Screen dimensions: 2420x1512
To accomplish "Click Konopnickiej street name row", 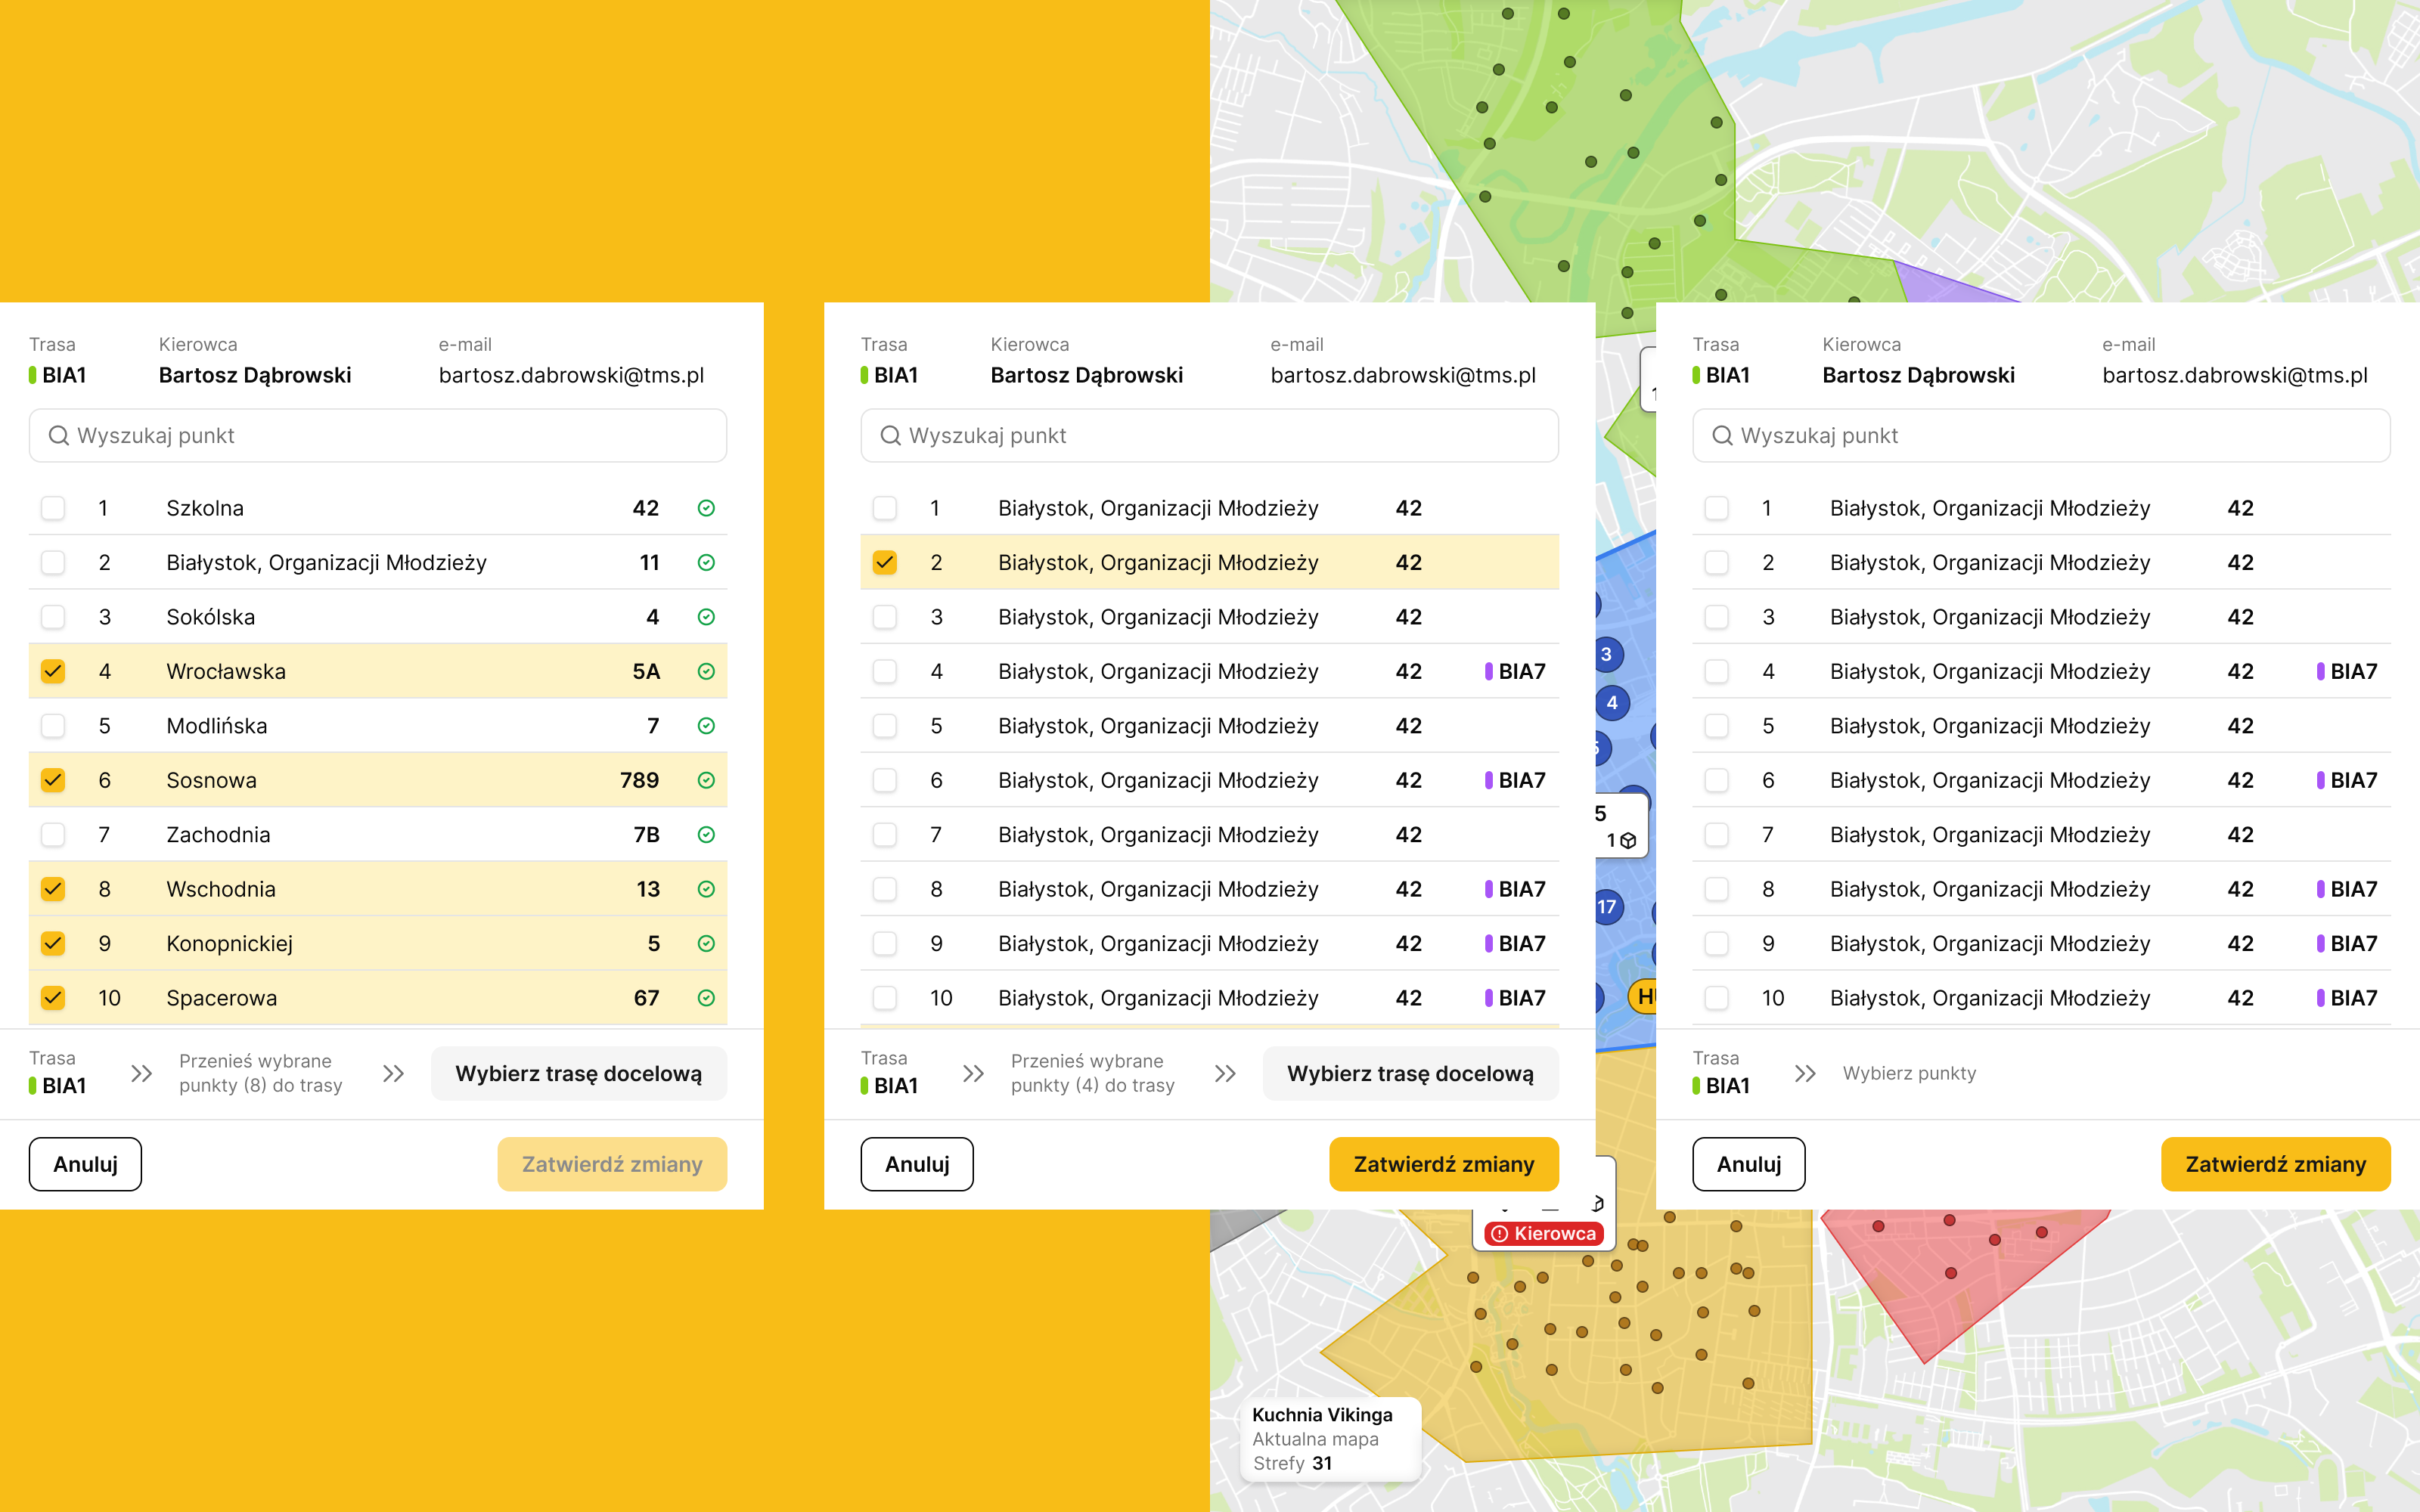I will (378, 944).
